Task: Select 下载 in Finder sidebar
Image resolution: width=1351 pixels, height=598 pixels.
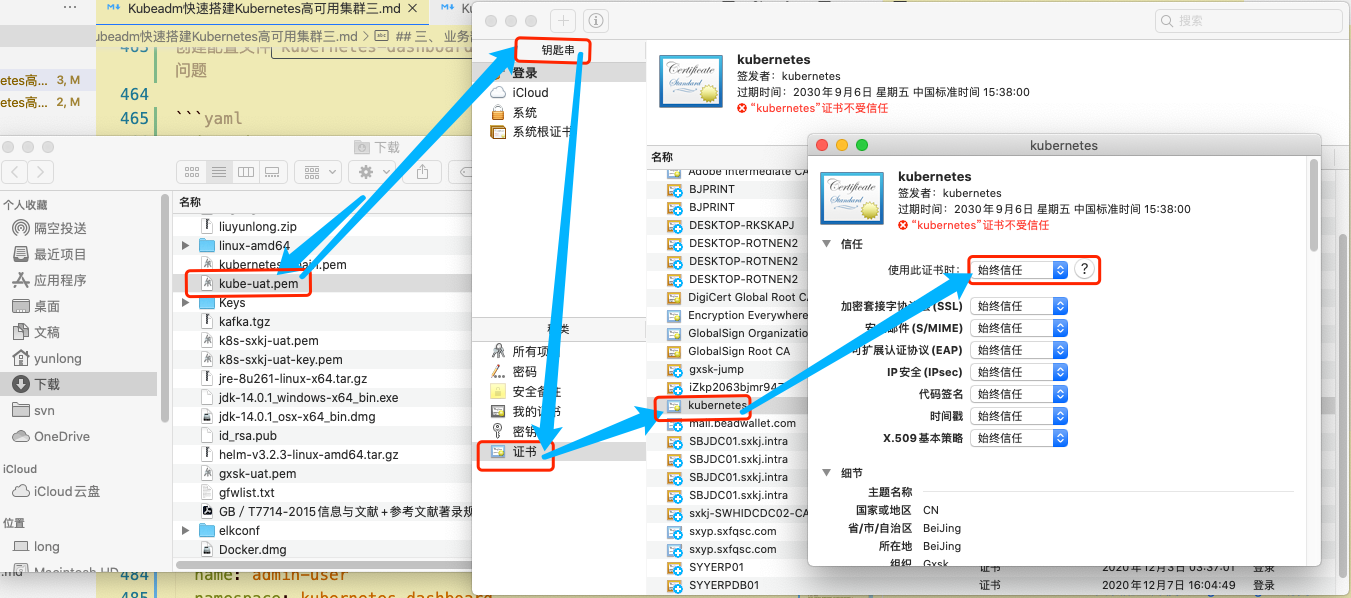Action: (47, 384)
